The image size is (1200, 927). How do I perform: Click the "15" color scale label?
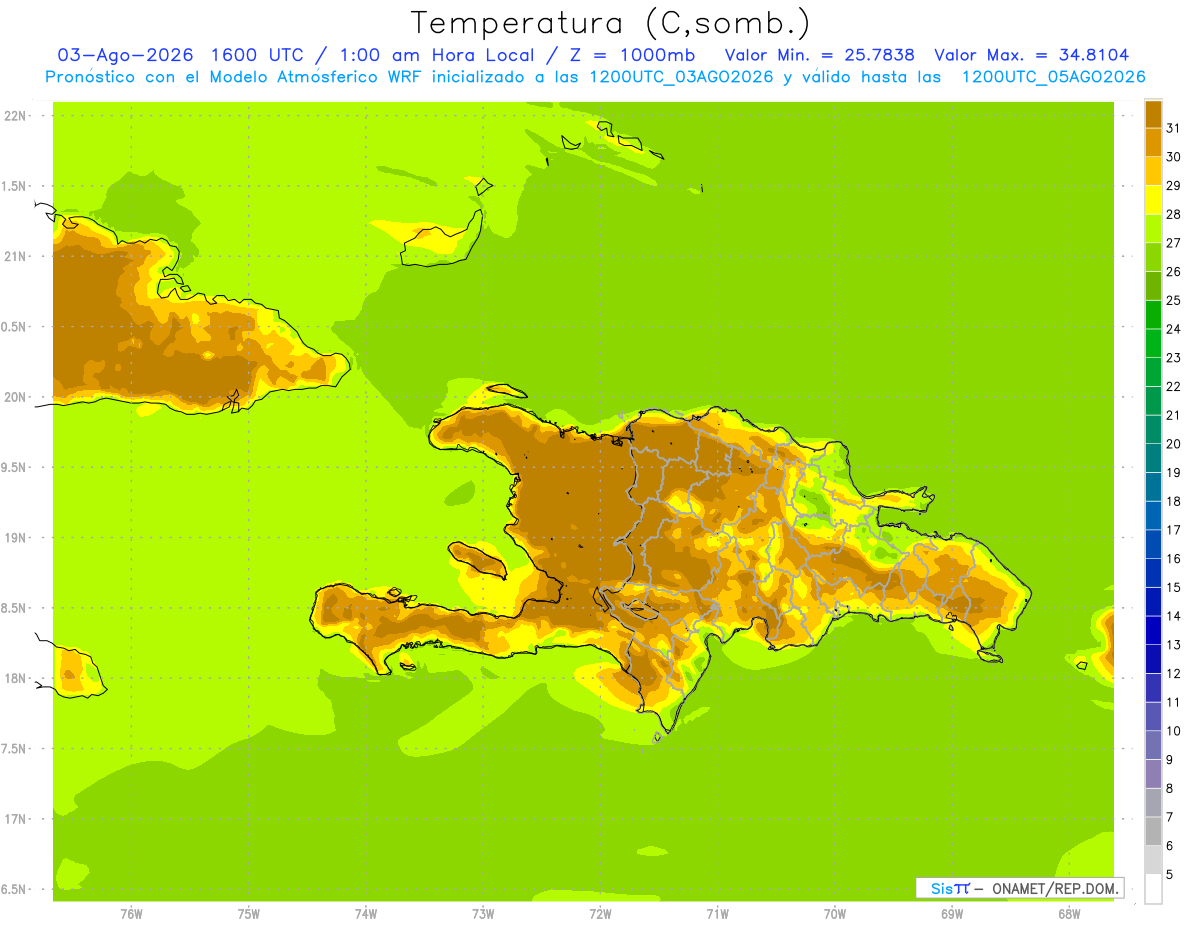coord(1173,587)
